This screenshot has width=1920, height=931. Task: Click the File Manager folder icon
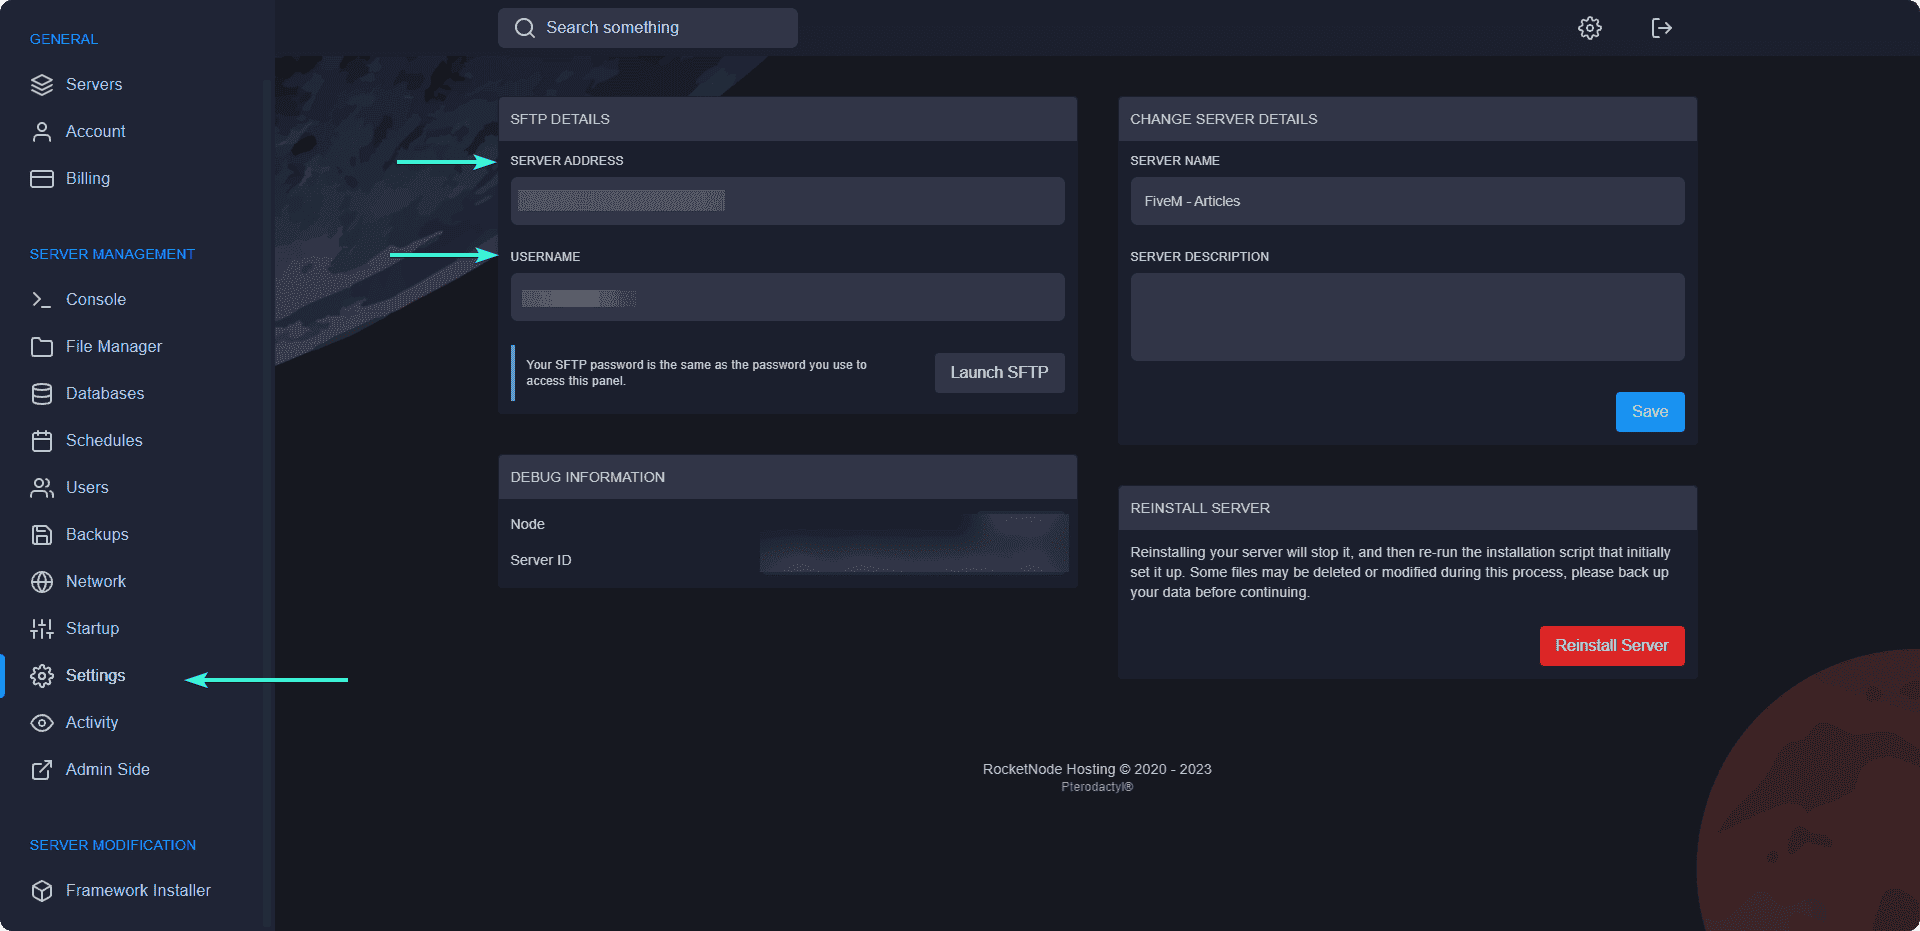[41, 347]
